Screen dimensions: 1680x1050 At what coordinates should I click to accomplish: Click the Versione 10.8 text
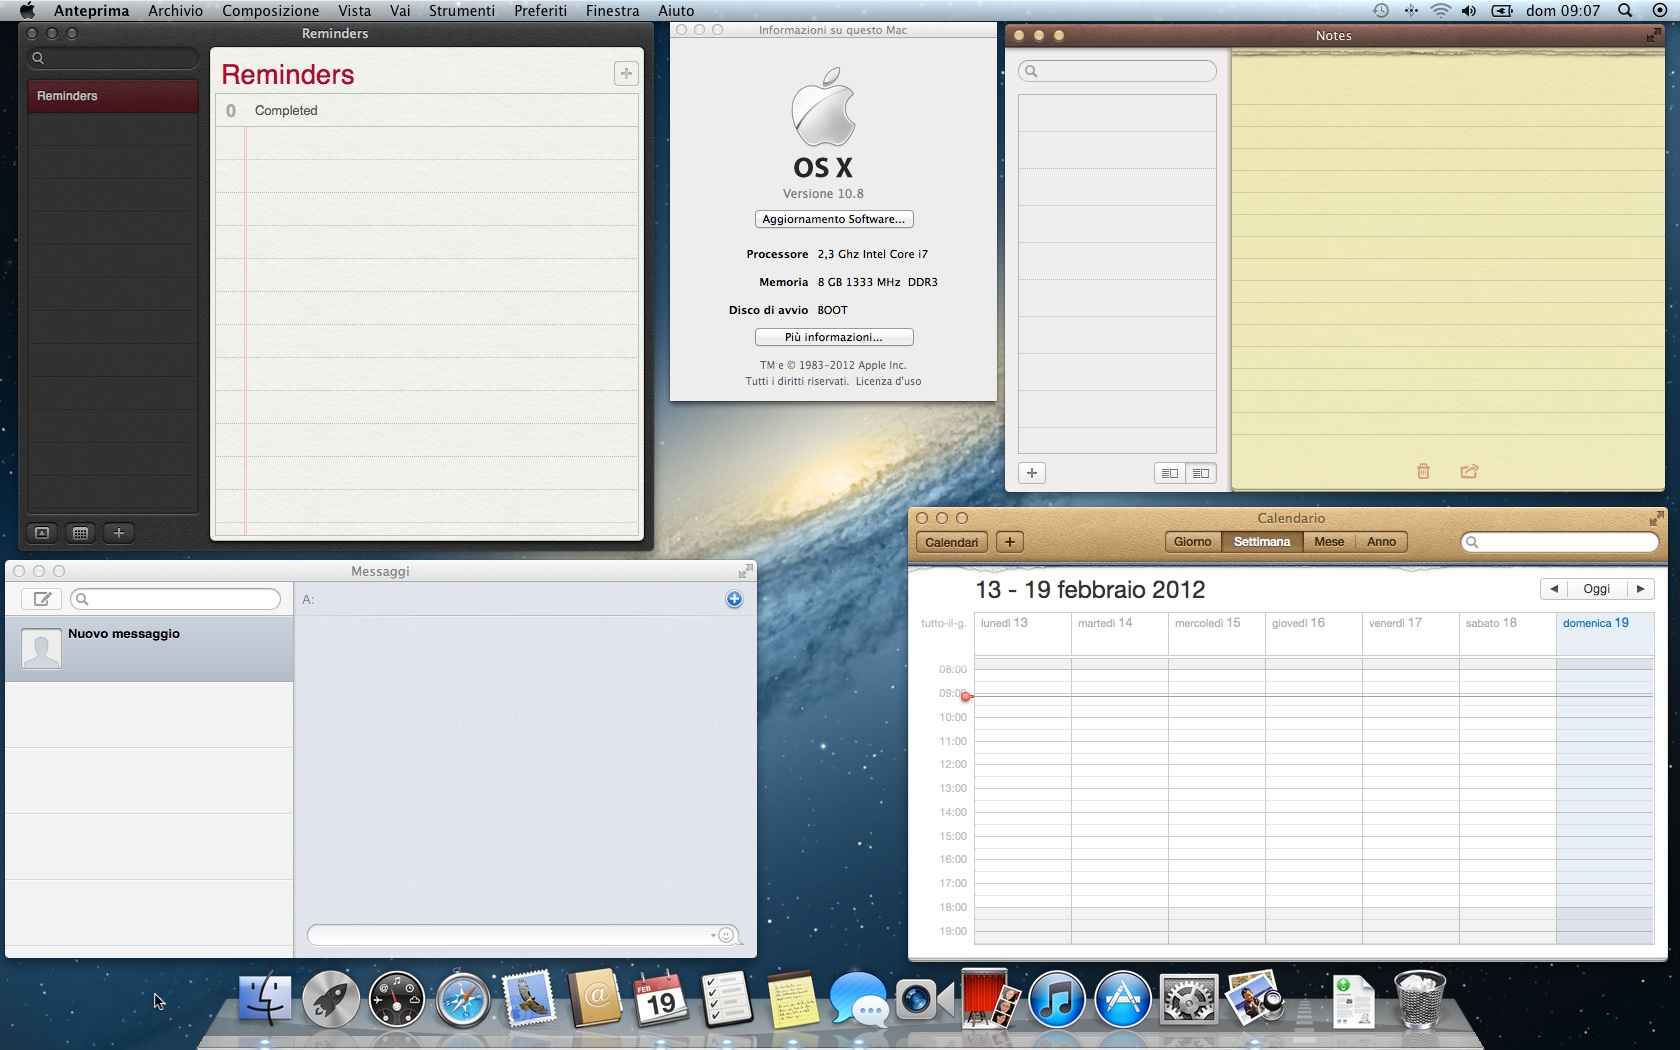point(823,194)
